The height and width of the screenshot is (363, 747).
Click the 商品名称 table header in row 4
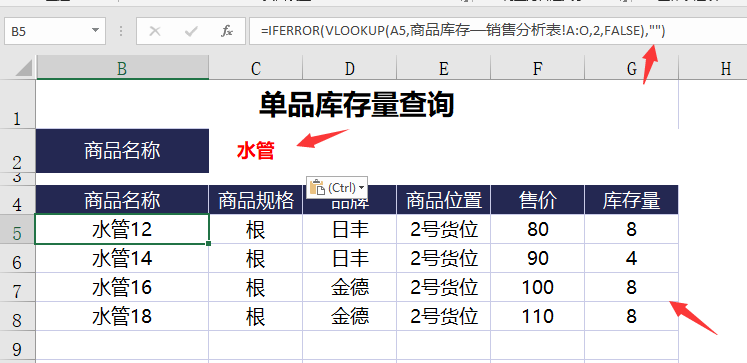(122, 200)
